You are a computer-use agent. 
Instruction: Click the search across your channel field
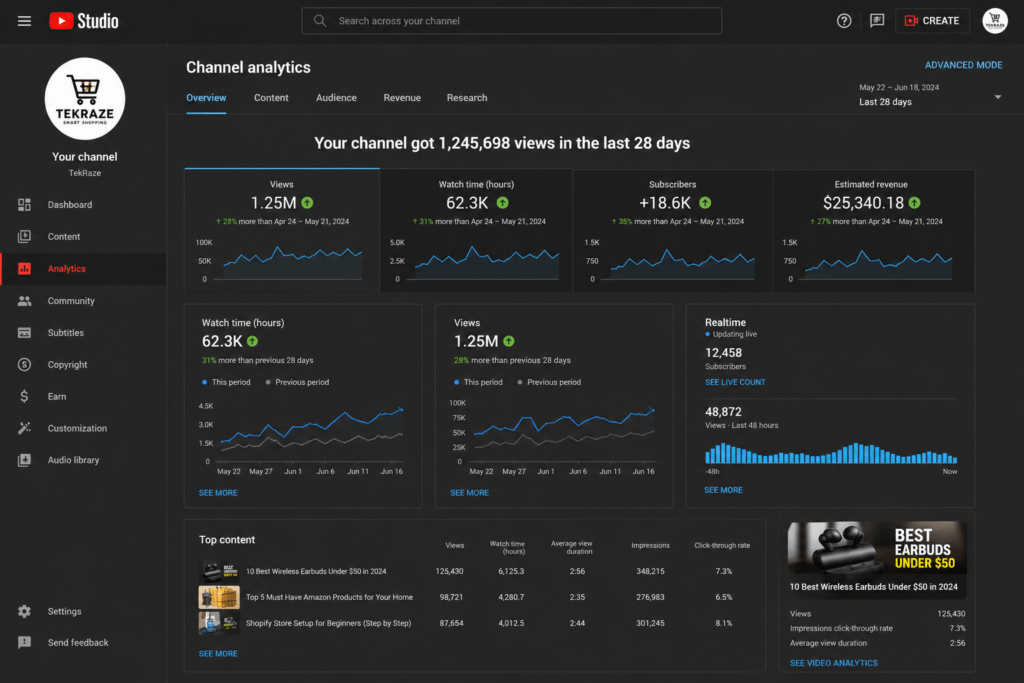[x=511, y=21]
